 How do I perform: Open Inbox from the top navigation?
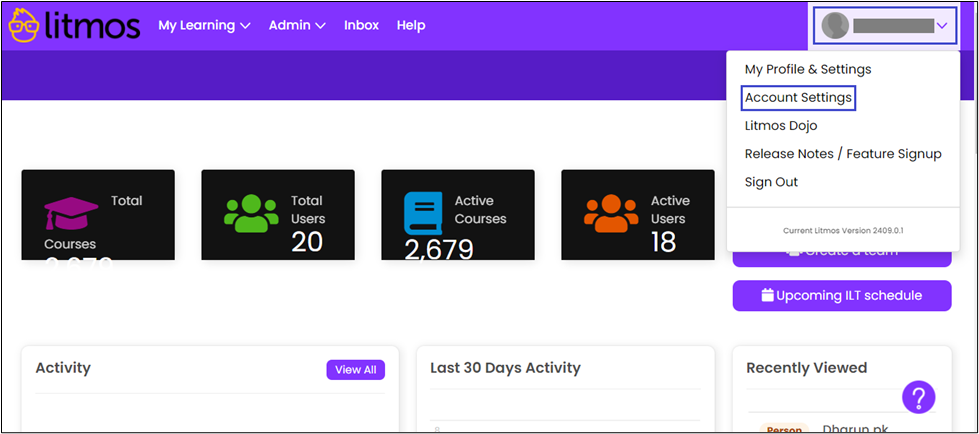(361, 25)
